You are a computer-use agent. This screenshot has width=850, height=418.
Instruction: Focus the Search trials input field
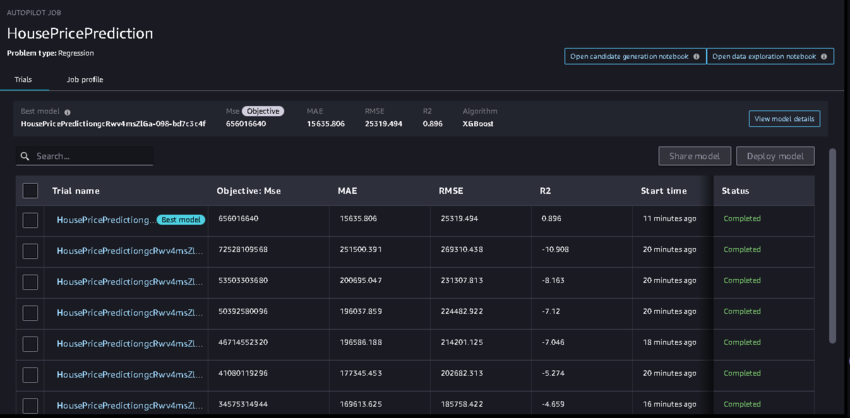84,156
